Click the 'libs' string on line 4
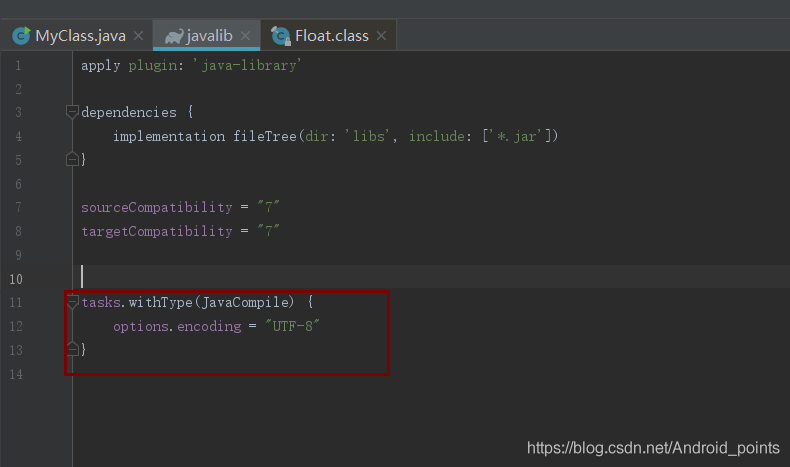Viewport: 790px width, 467px height. (x=368, y=136)
